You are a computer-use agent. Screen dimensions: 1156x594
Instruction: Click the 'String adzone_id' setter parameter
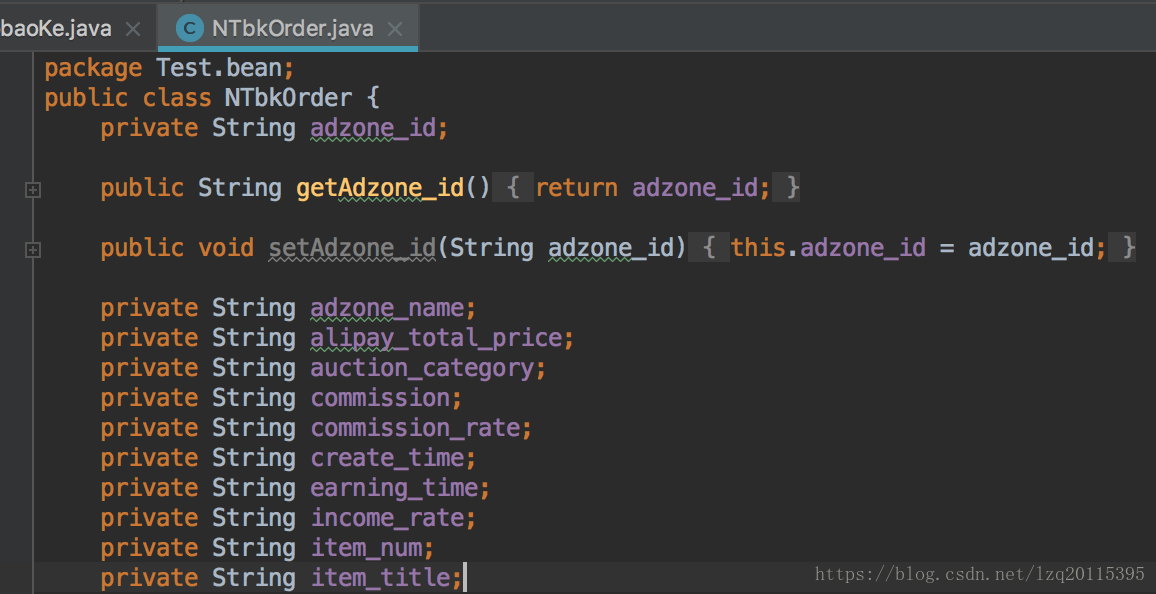point(562,248)
